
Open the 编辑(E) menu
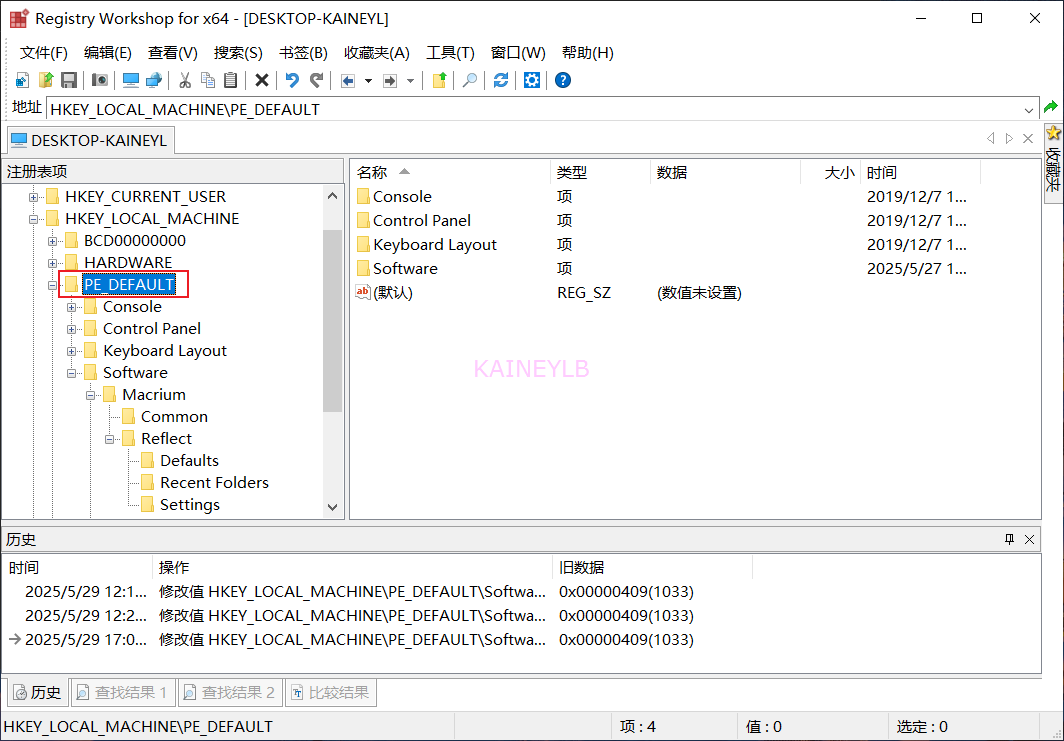point(107,53)
